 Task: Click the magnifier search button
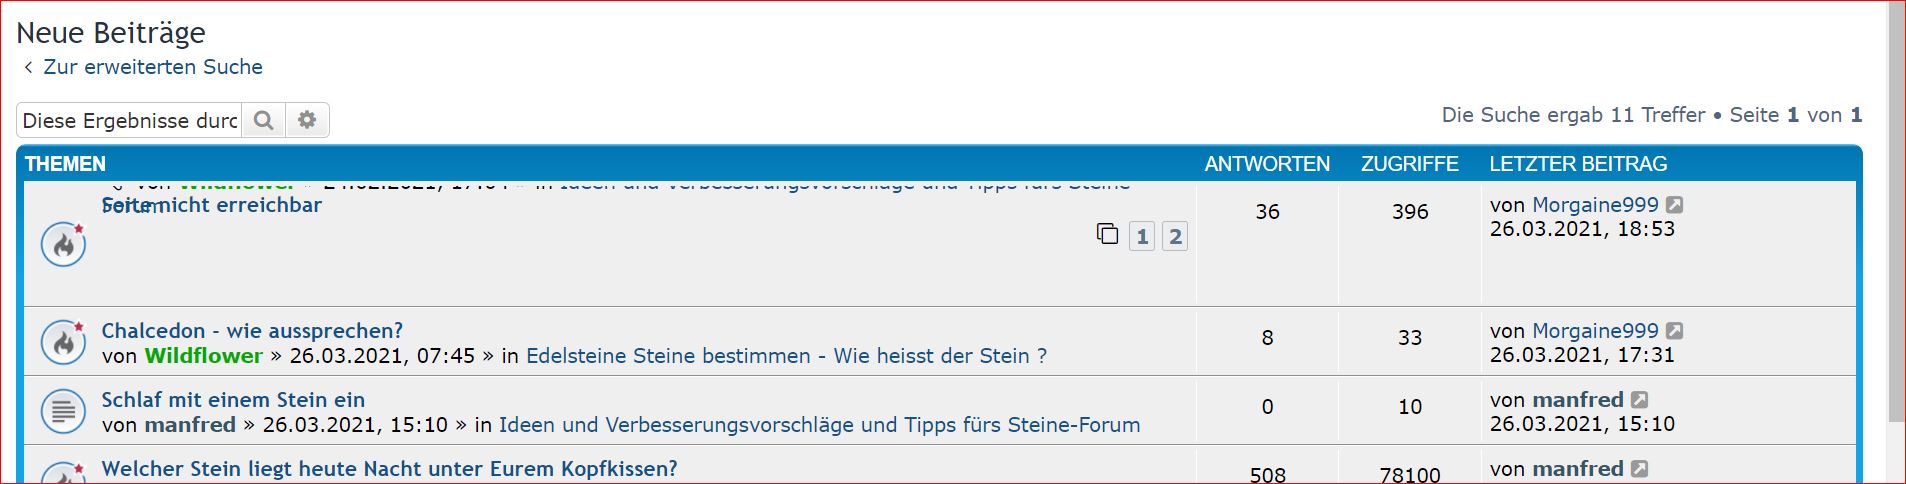263,120
